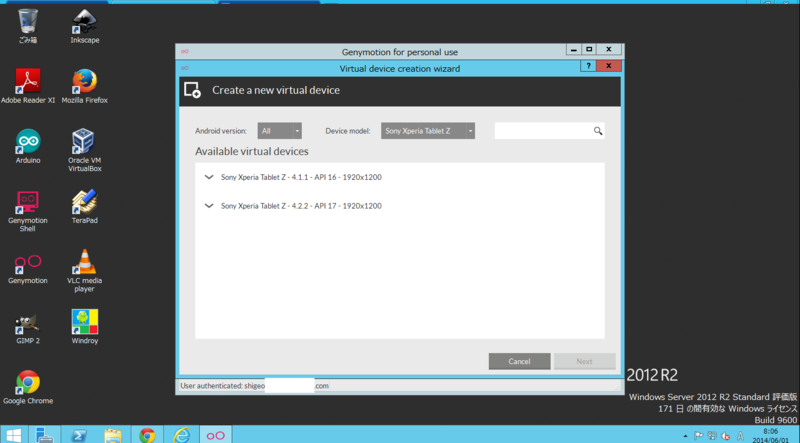Maximize the Genymotion main window
800x443 pixels.
(x=589, y=50)
